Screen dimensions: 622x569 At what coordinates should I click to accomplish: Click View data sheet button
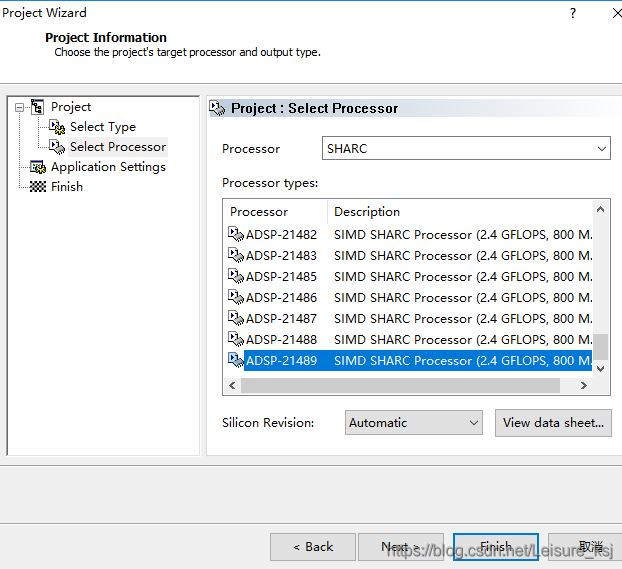point(553,423)
